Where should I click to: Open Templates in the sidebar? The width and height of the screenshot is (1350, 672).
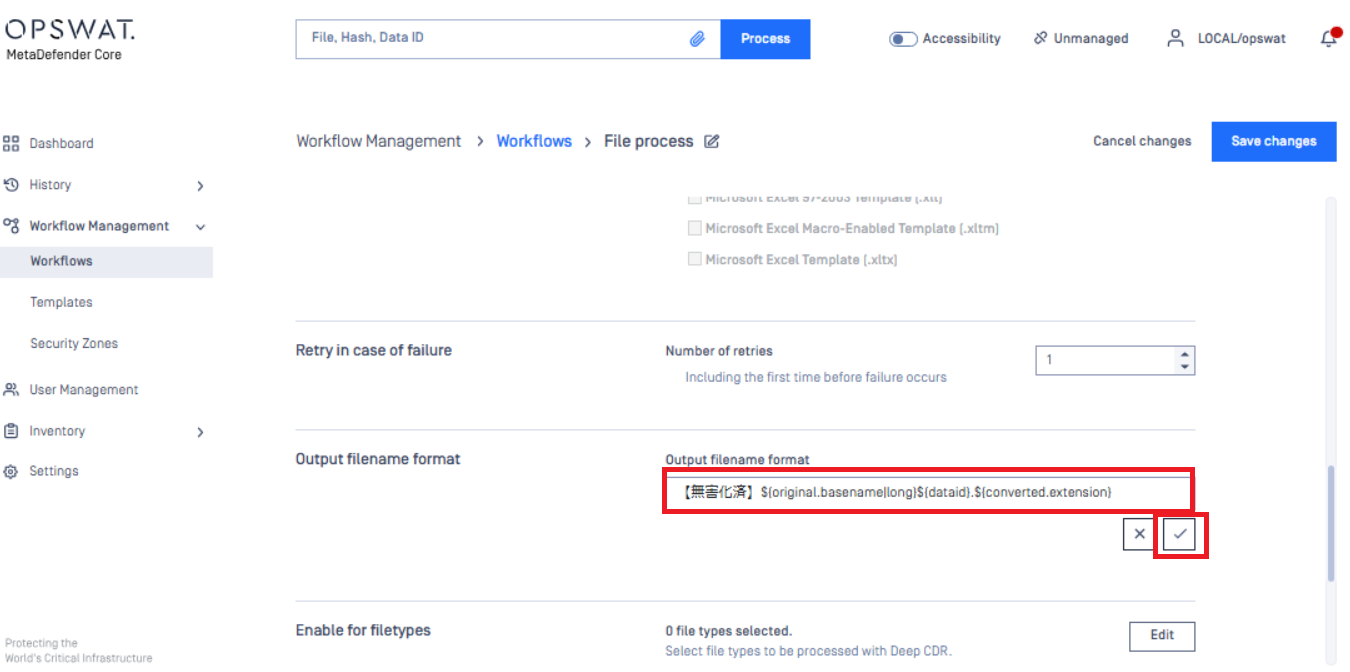point(61,302)
